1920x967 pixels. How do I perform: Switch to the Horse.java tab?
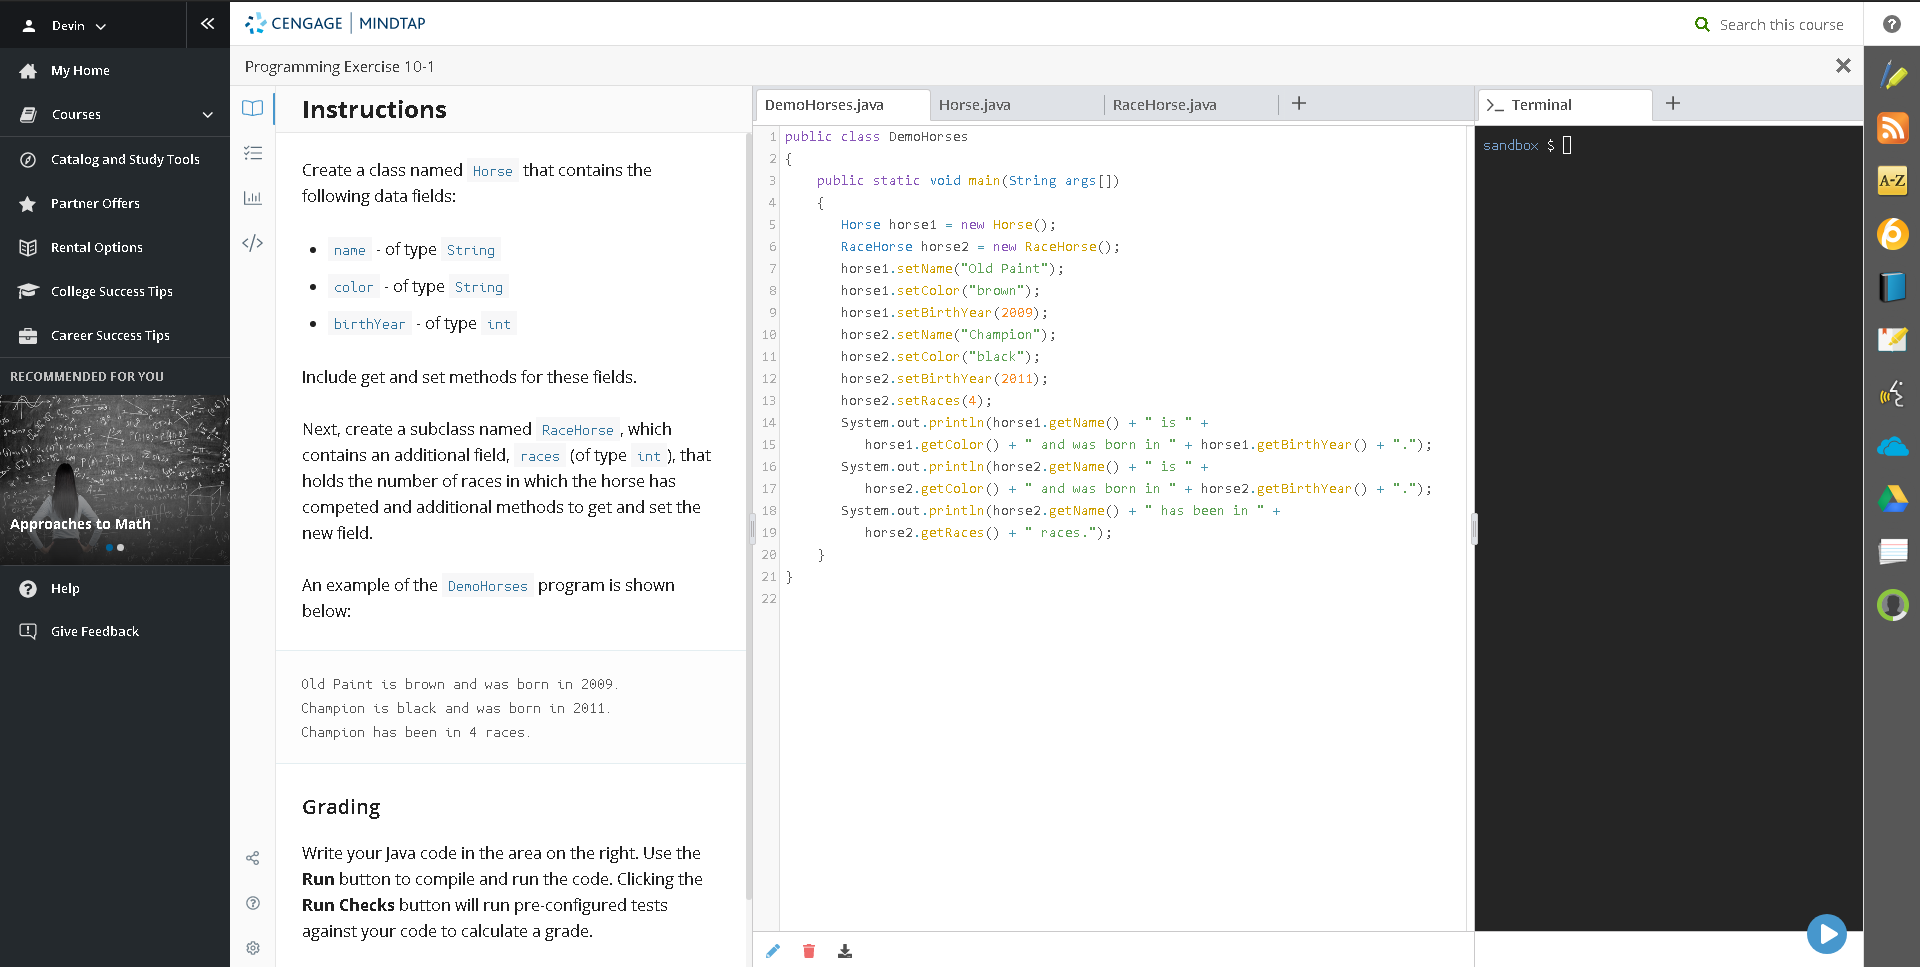pyautogui.click(x=974, y=105)
